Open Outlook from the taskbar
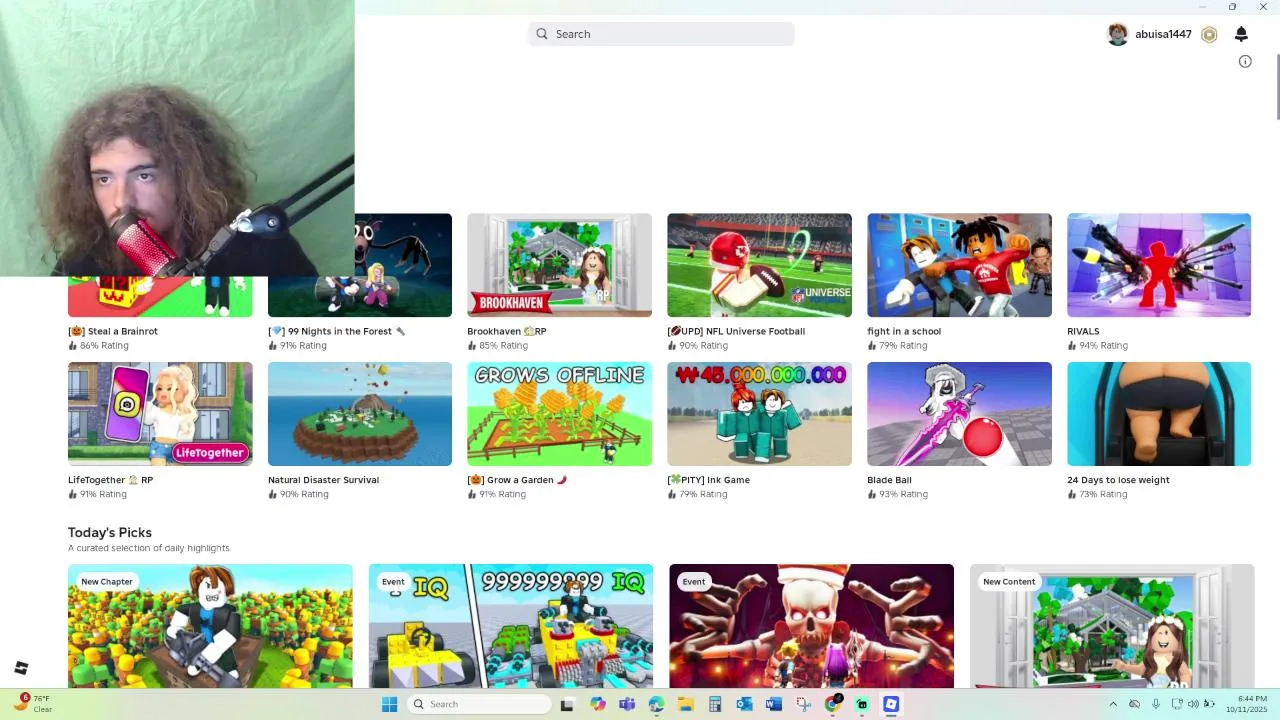Screen dimensions: 1280x720 pyautogui.click(x=744, y=704)
